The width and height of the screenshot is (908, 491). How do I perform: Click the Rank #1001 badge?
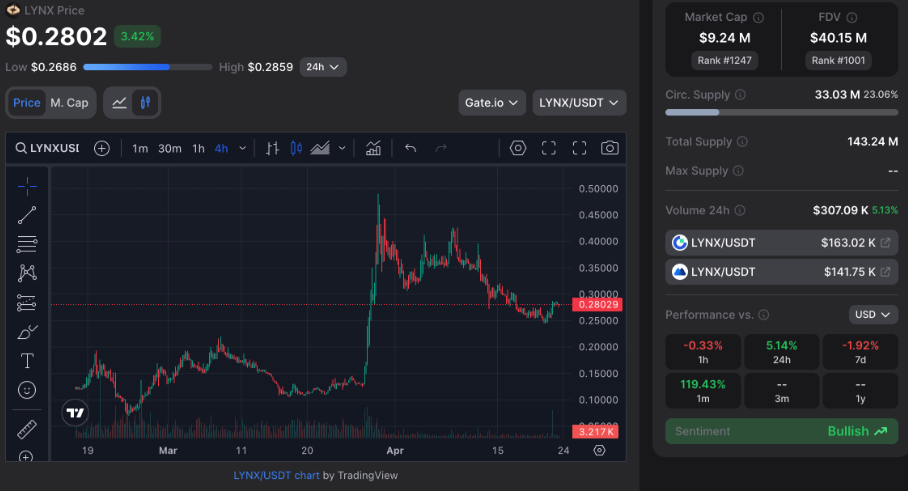838,60
